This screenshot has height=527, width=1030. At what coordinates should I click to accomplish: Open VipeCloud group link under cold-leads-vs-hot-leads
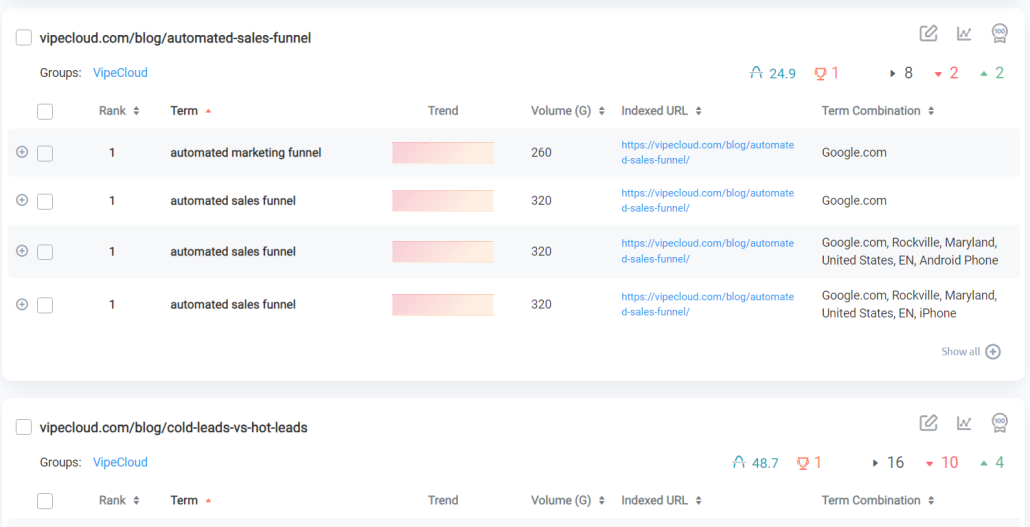click(120, 463)
